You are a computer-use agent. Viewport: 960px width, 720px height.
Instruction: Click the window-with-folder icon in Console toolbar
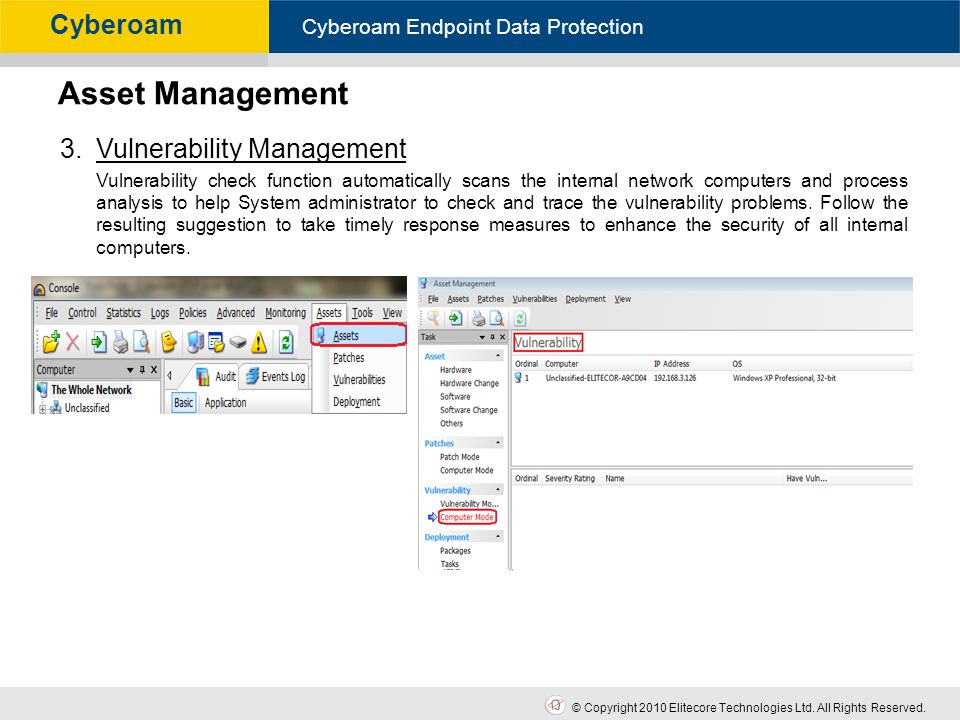216,342
